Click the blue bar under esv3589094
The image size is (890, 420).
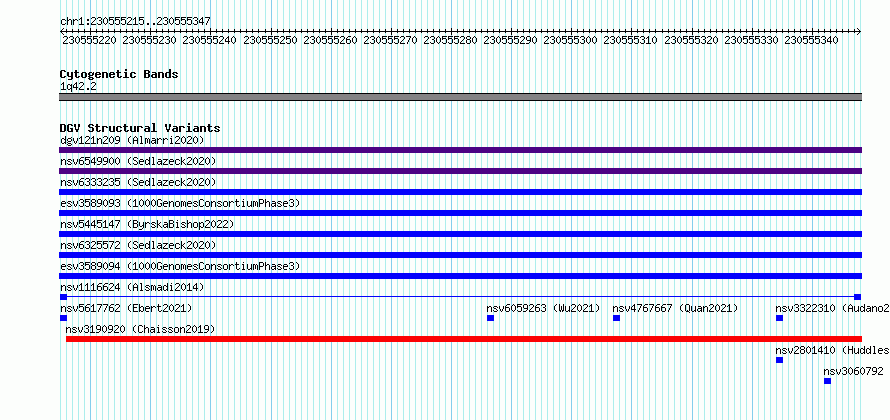coord(460,276)
